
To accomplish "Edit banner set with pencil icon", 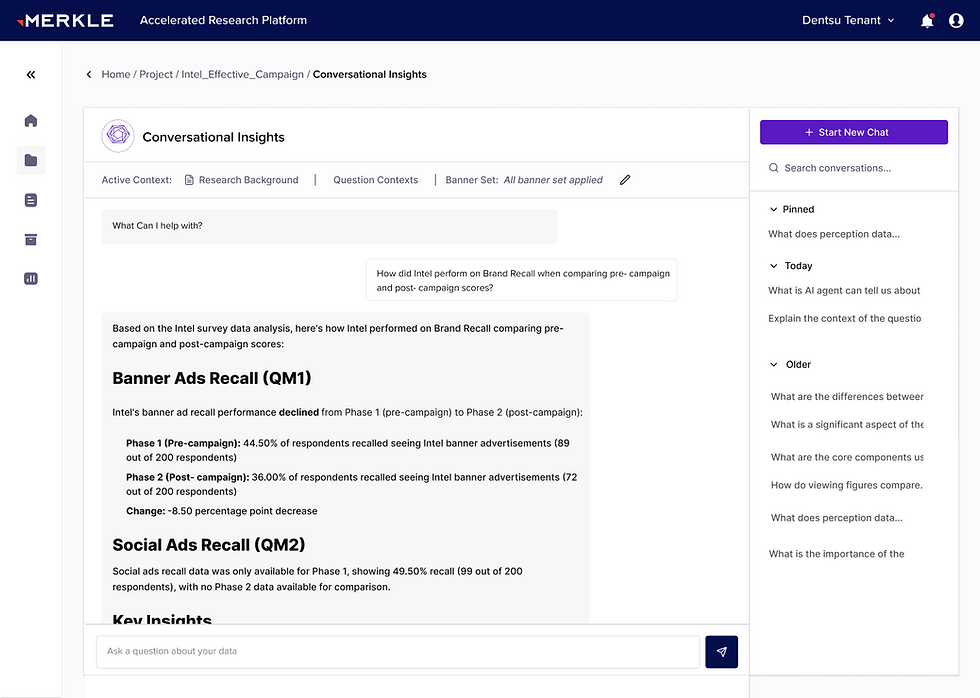I will click(625, 180).
